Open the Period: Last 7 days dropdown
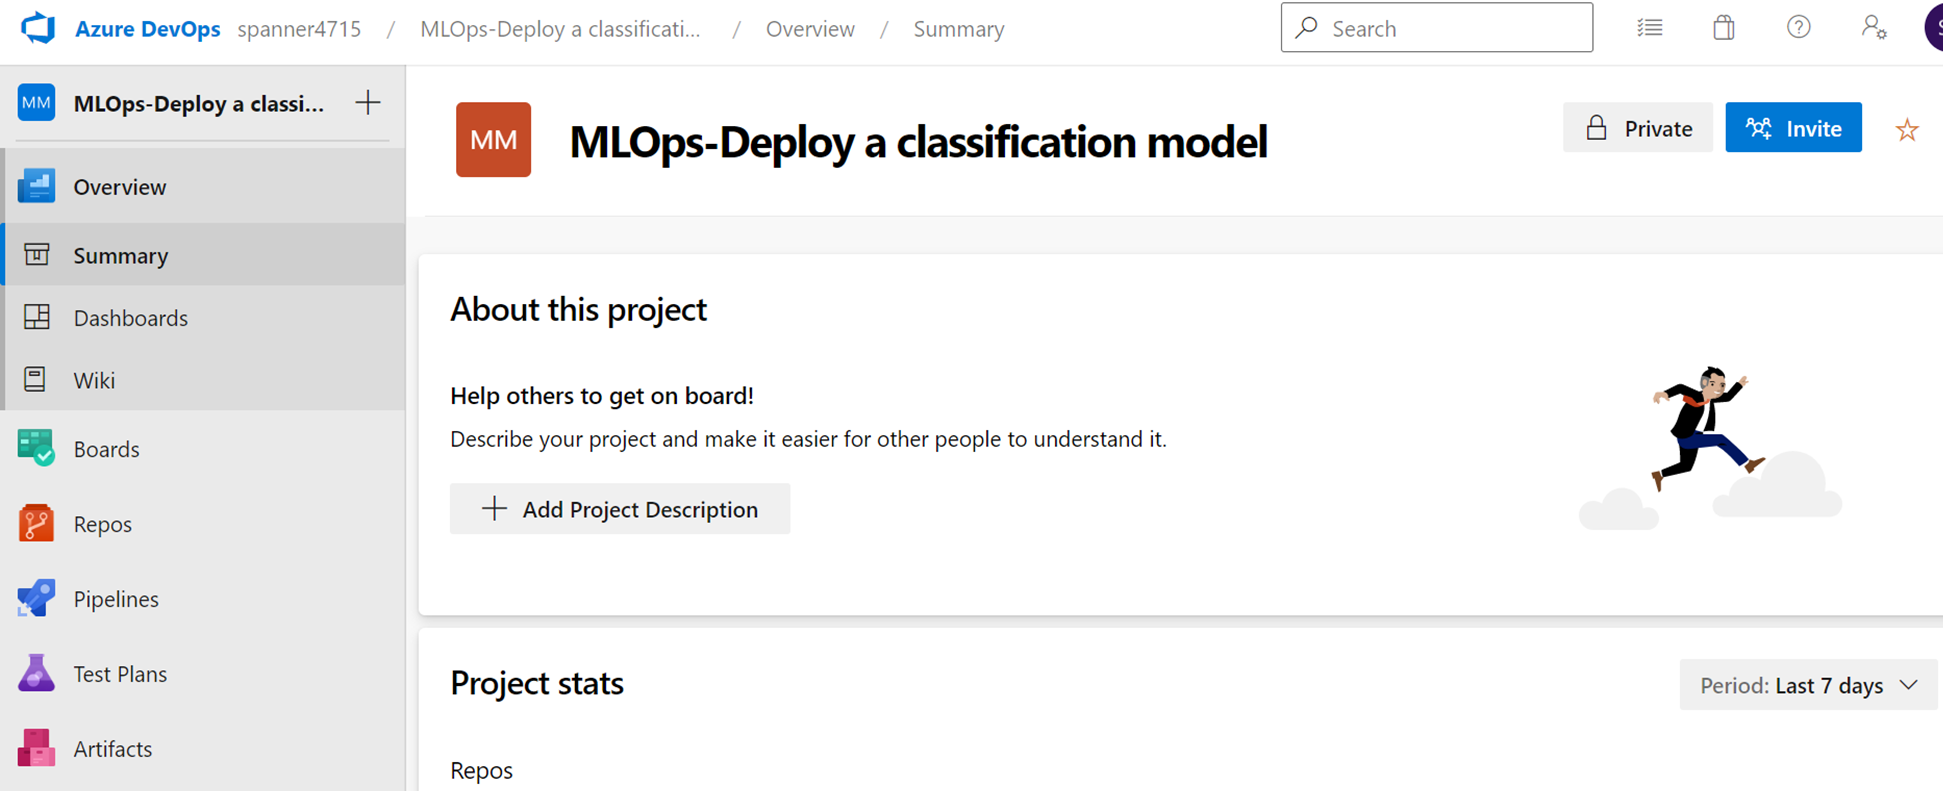The width and height of the screenshot is (1943, 791). (x=1808, y=685)
